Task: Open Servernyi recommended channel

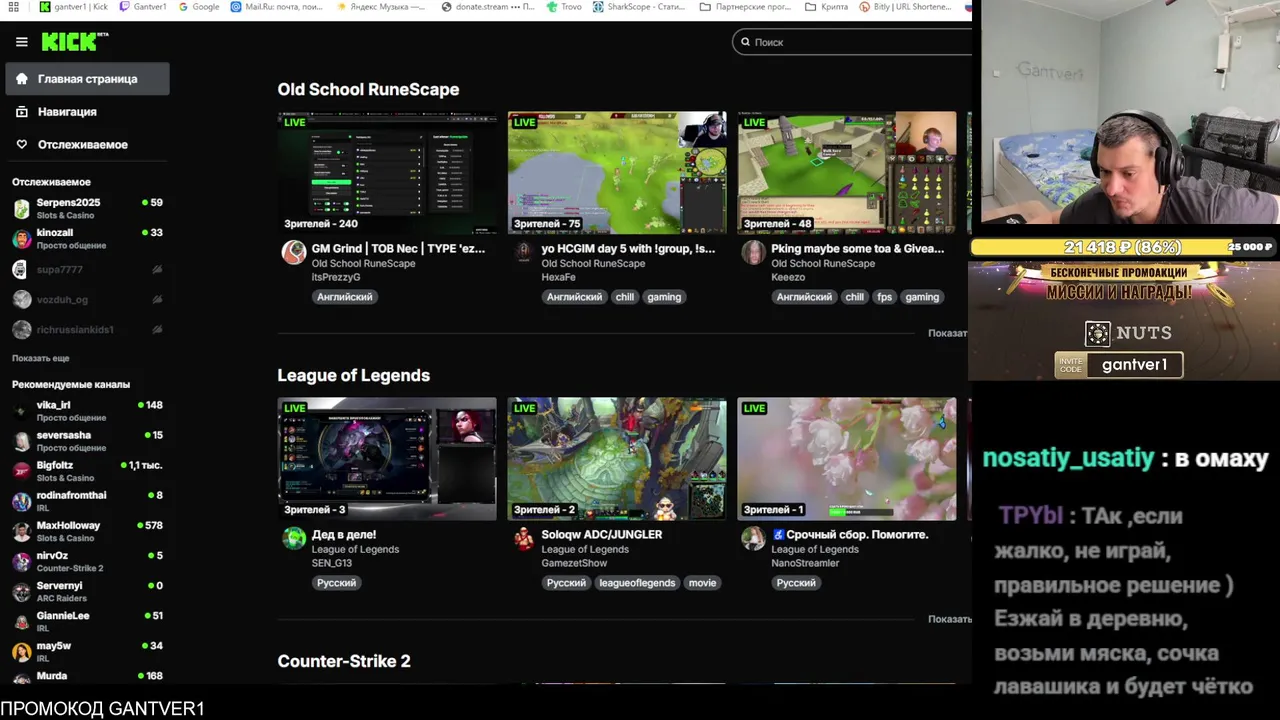Action: pos(87,591)
